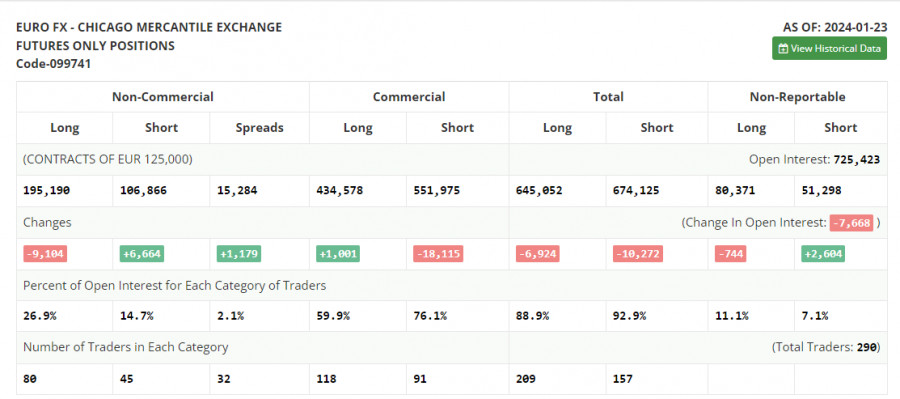Select the Open Interest value 725,423
This screenshot has width=900, height=399.
pos(856,160)
